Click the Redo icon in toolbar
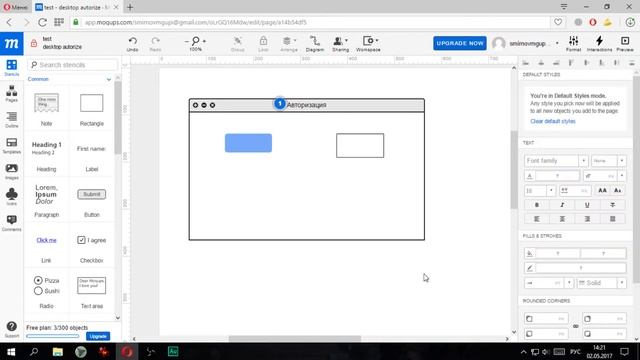The image size is (640, 360). point(156,43)
